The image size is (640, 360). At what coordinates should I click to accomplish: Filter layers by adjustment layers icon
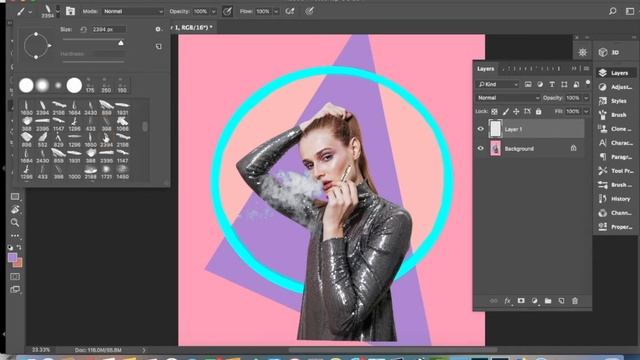[540, 84]
